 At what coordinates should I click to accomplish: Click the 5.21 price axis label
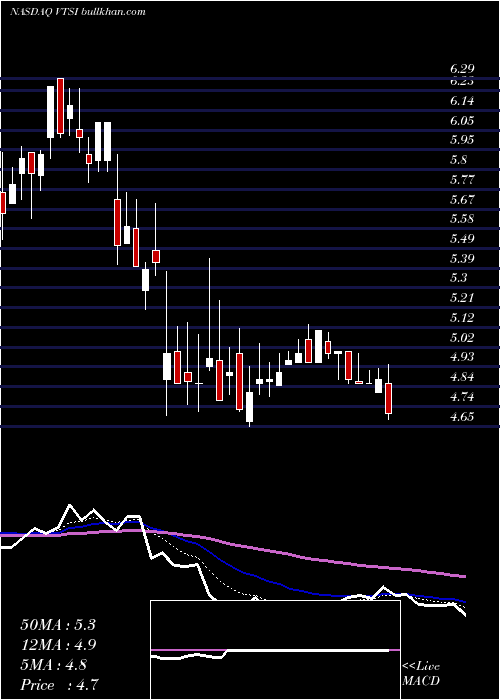click(x=462, y=298)
